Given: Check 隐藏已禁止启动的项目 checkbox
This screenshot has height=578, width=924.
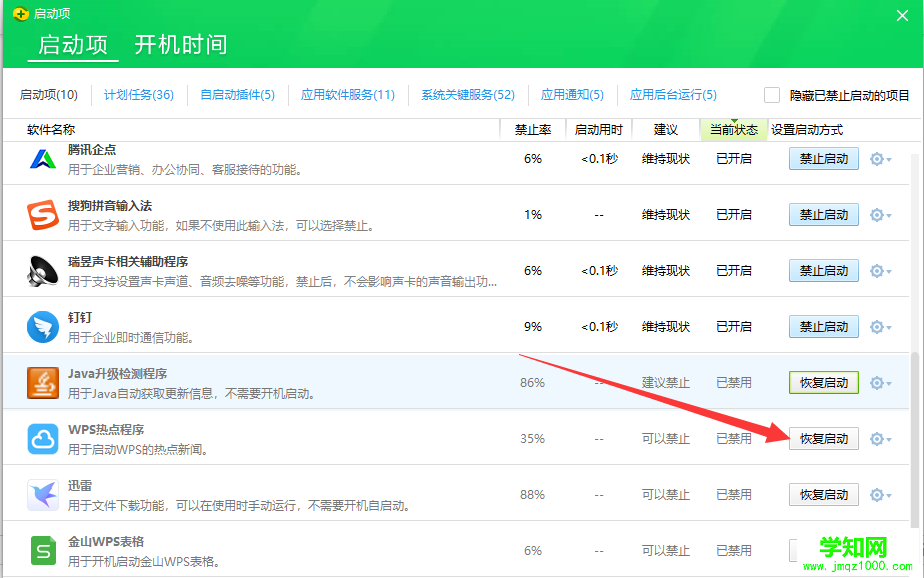Looking at the screenshot, I should pyautogui.click(x=772, y=95).
